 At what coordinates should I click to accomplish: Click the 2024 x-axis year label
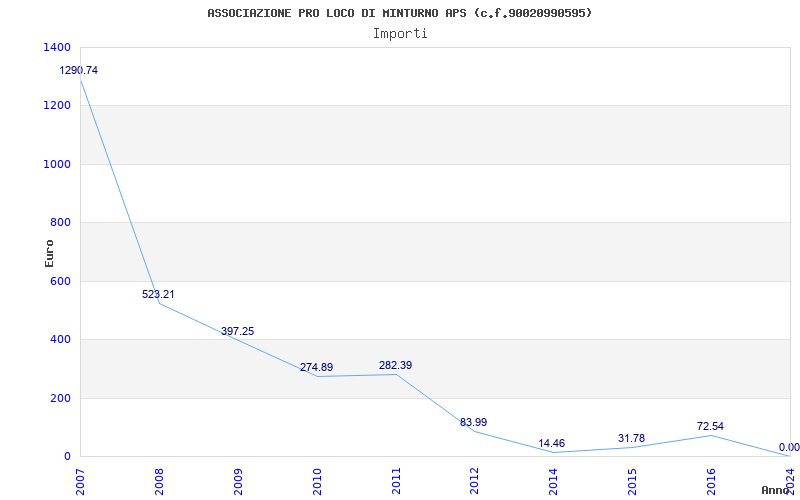[790, 482]
